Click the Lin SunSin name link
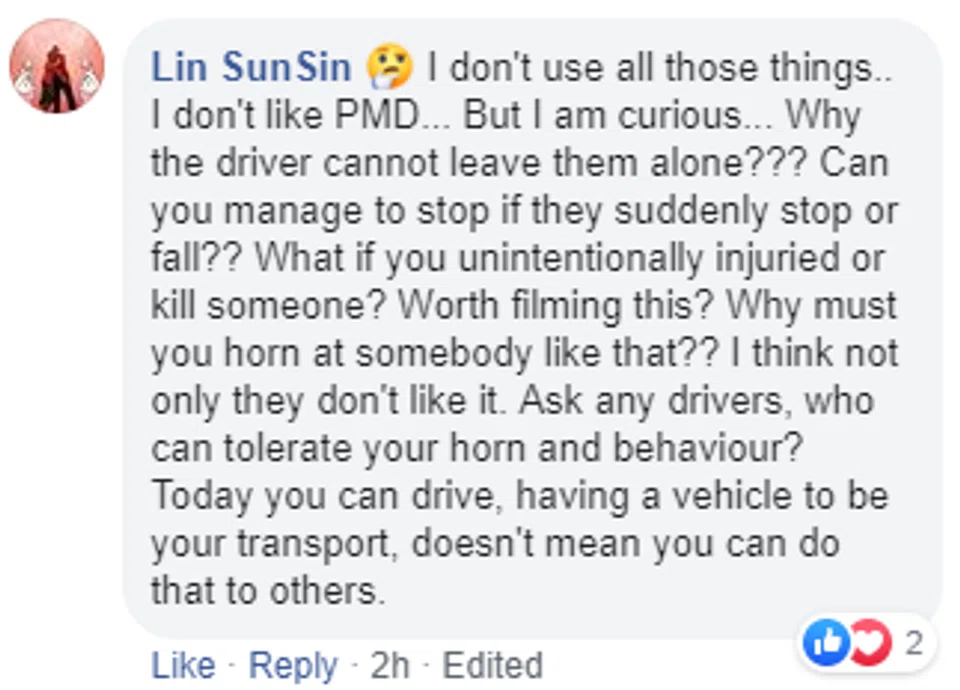This screenshot has height=690, width=960. tap(251, 68)
